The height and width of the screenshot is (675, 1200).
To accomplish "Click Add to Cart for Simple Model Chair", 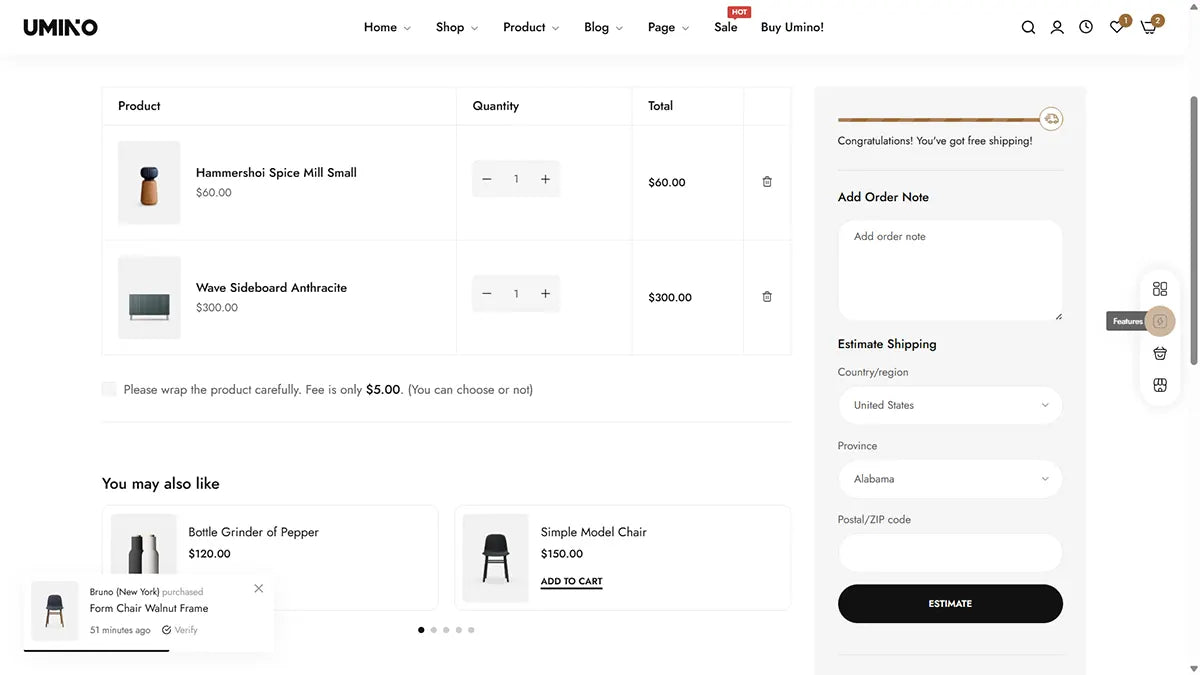I will (571, 581).
